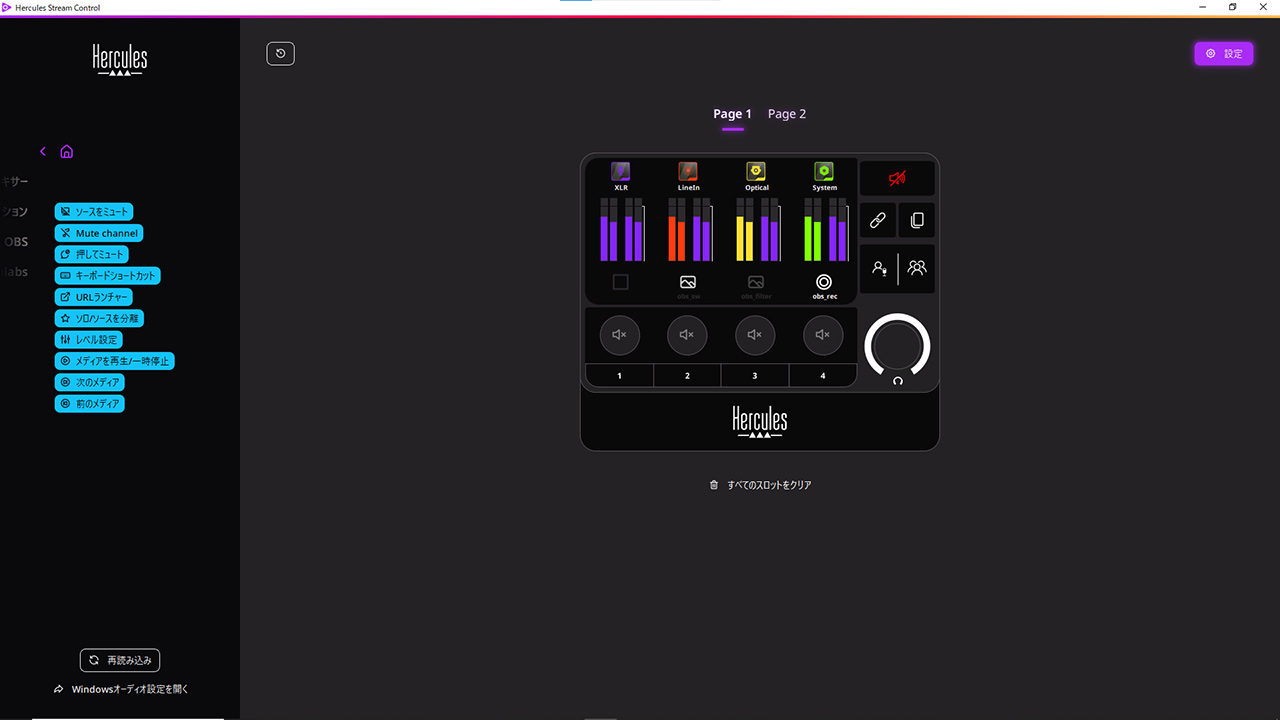The height and width of the screenshot is (720, 1280).
Task: Click the purple home icon in sidebar
Action: [x=67, y=152]
